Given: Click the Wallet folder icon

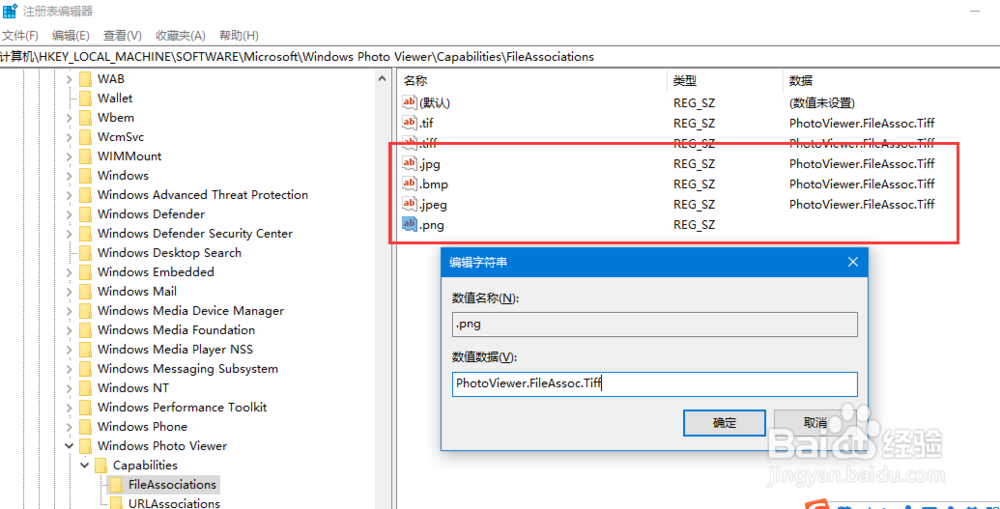Looking at the screenshot, I should pyautogui.click(x=85, y=98).
